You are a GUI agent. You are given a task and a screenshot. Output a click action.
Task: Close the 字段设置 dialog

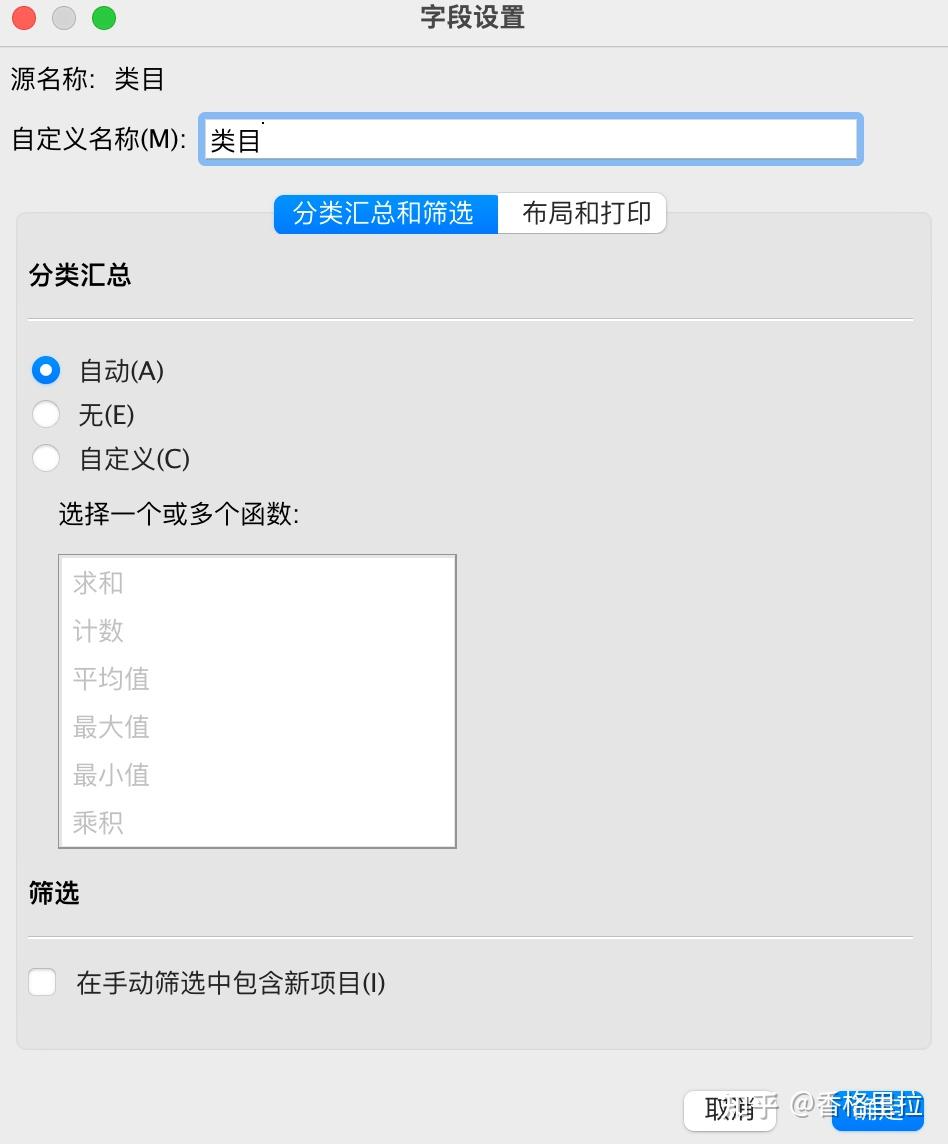tap(22, 17)
